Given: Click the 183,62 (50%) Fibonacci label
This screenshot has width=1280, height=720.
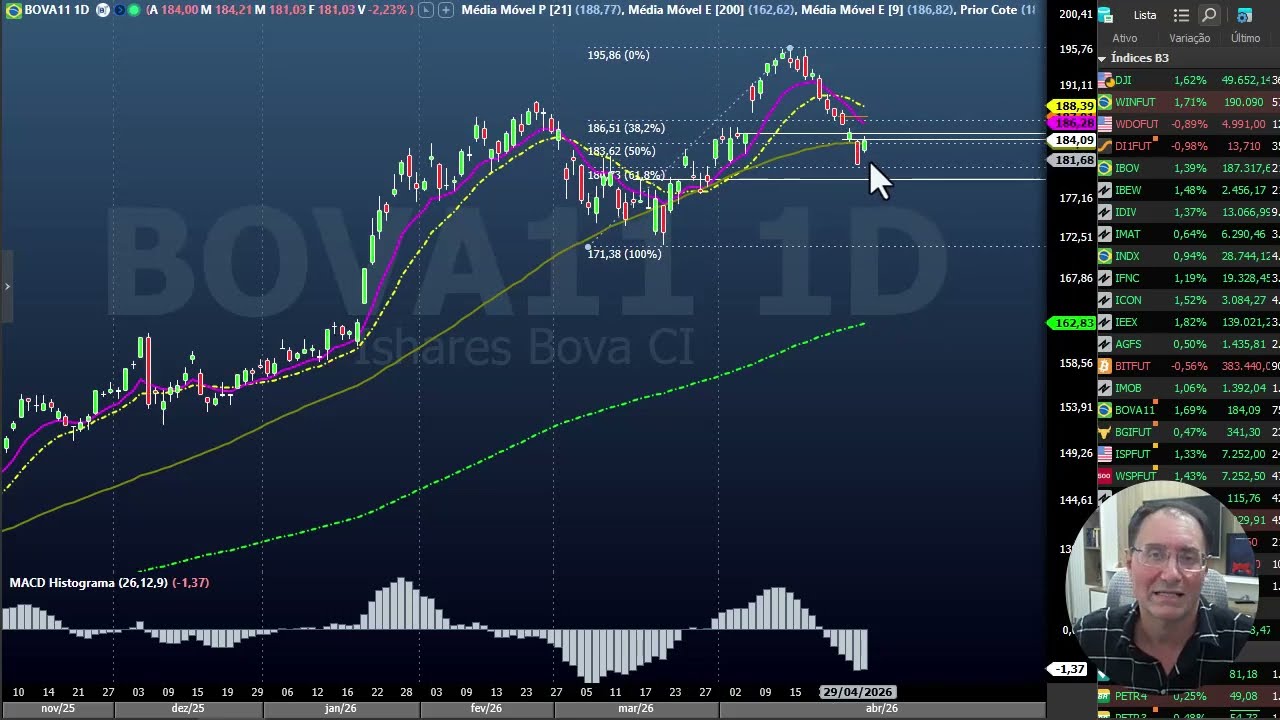Looking at the screenshot, I should [x=621, y=151].
